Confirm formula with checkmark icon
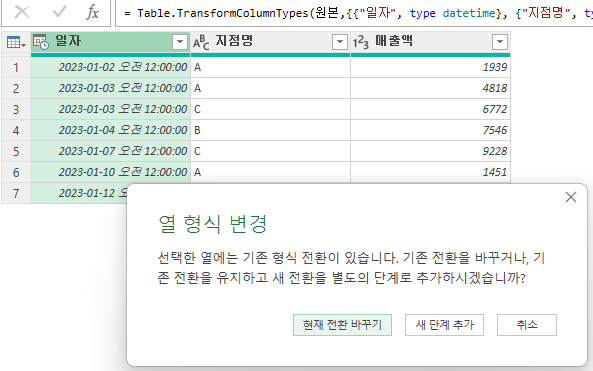This screenshot has height=371, width=593. point(59,12)
